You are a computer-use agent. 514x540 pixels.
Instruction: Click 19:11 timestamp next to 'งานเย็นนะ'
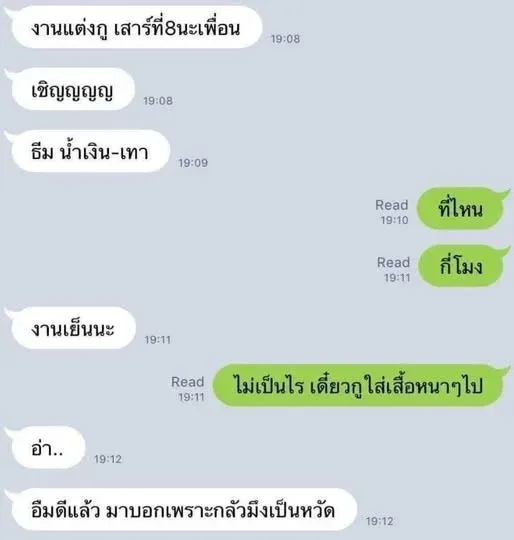click(158, 340)
